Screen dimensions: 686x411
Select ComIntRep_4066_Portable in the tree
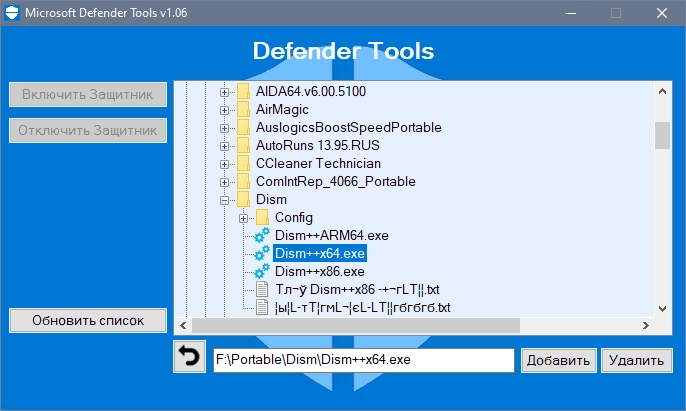336,181
